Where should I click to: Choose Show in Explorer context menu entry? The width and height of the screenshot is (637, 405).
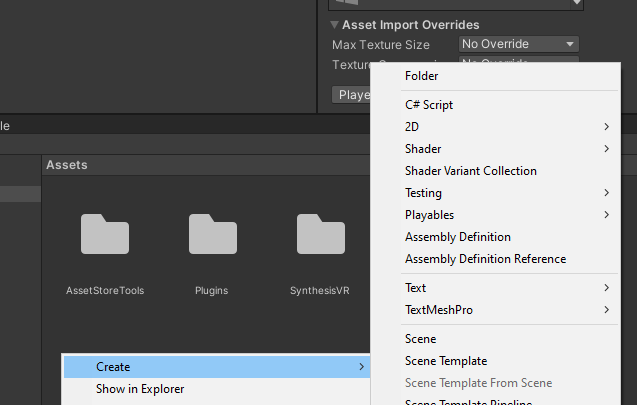217,389
